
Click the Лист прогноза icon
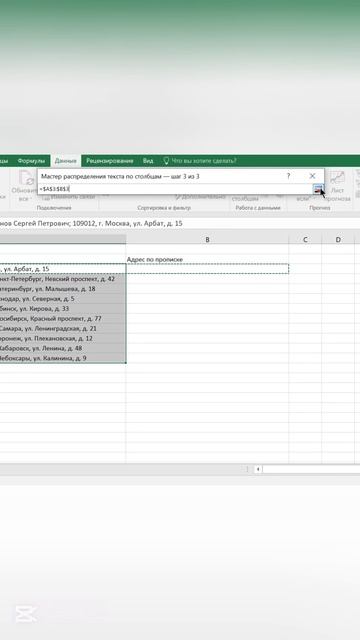point(338,178)
